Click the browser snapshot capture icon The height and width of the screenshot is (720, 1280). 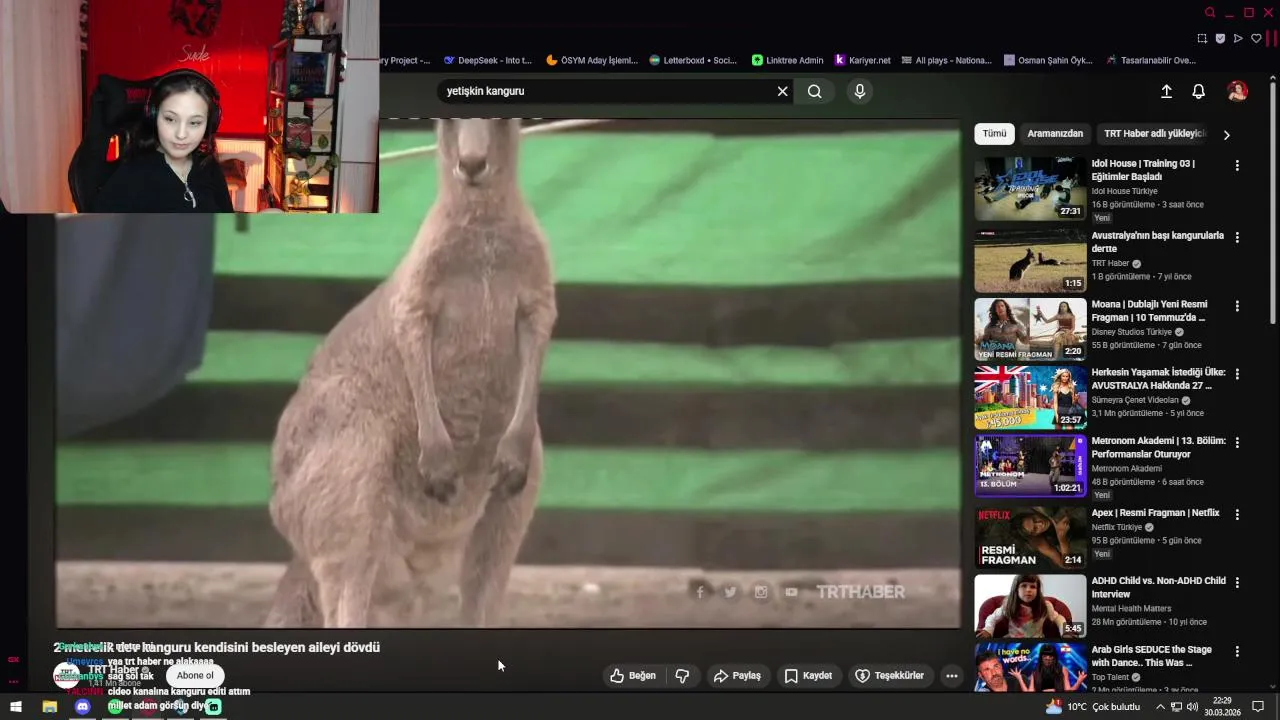[x=1202, y=38]
